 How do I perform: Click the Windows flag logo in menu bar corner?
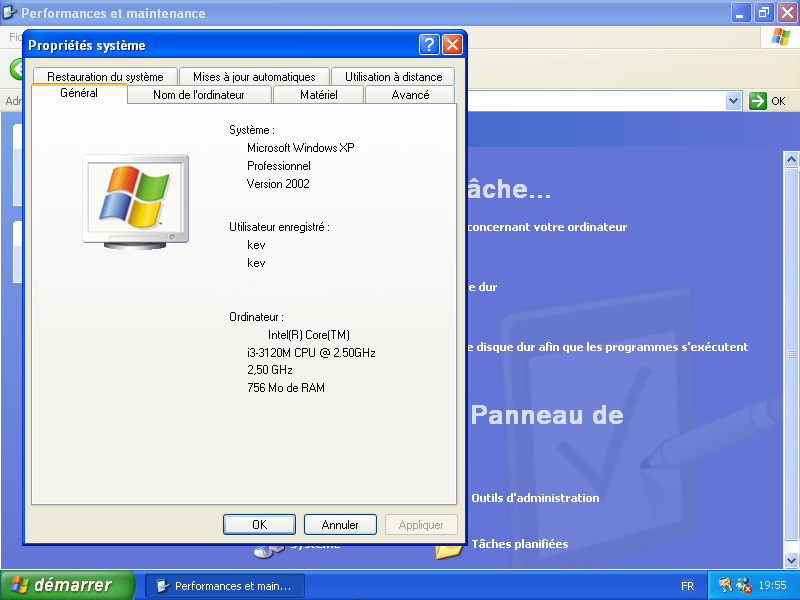pyautogui.click(x=781, y=37)
